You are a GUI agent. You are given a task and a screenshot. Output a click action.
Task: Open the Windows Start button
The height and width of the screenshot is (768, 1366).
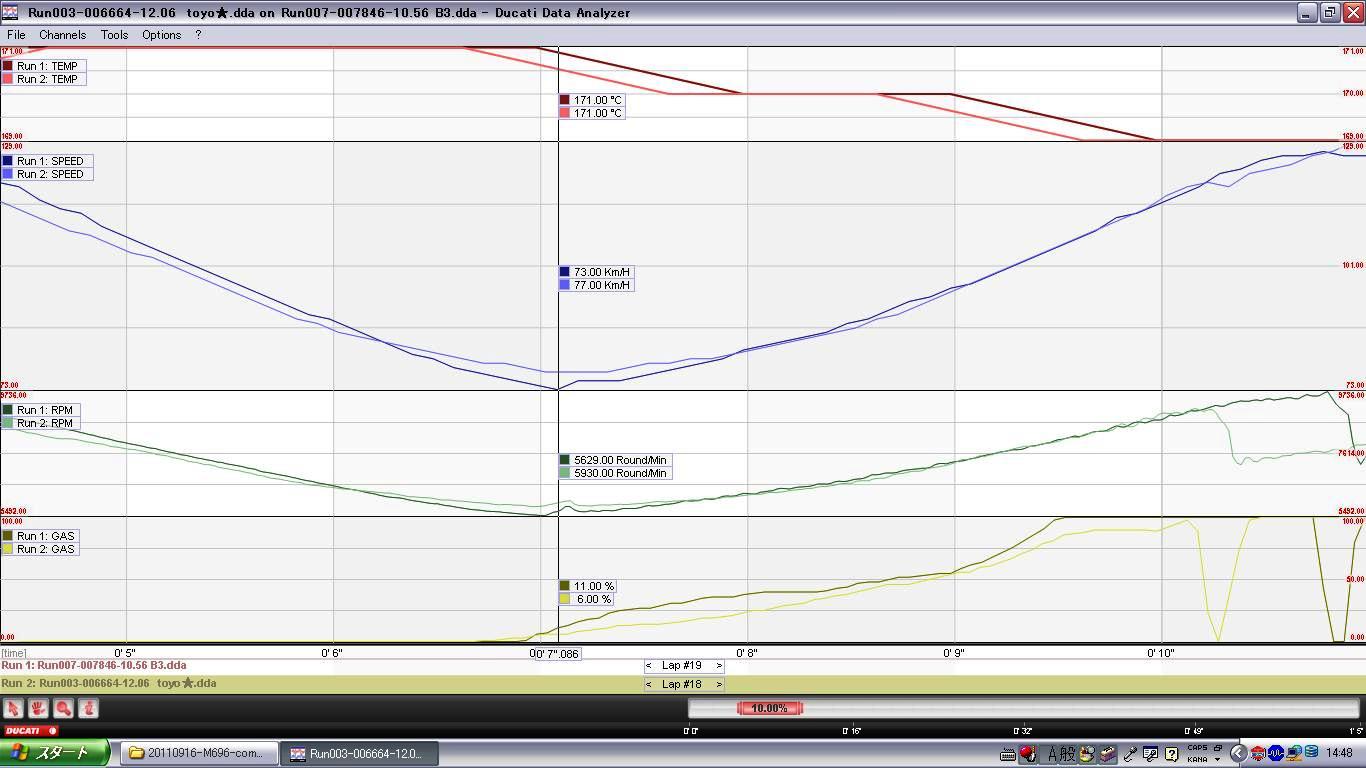(55, 753)
